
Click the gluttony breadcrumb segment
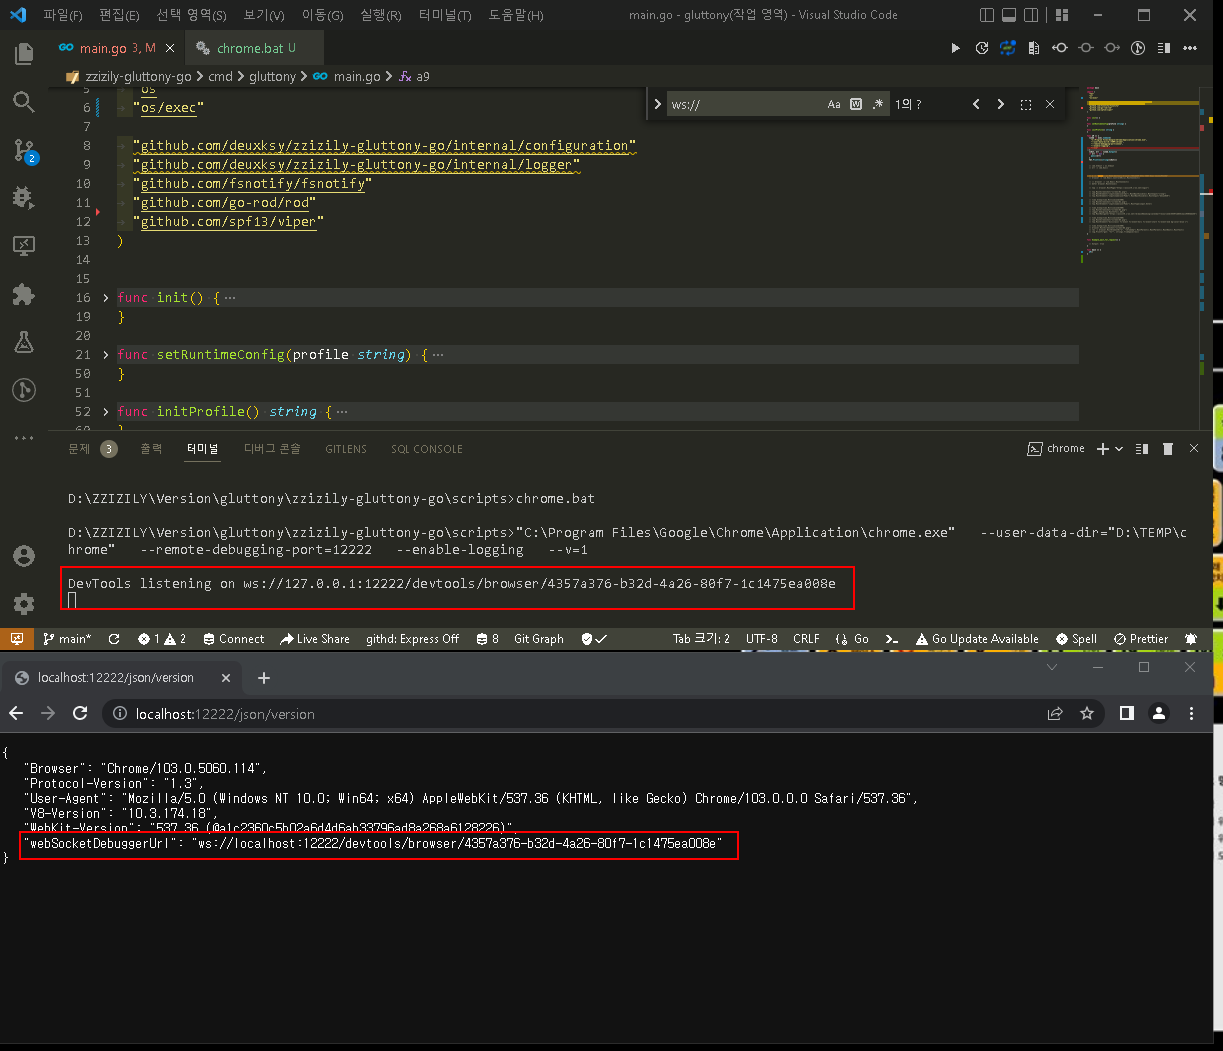point(272,76)
